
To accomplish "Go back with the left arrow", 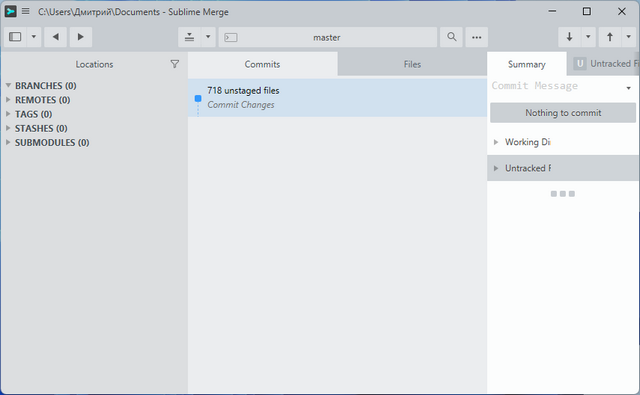I will coord(56,37).
